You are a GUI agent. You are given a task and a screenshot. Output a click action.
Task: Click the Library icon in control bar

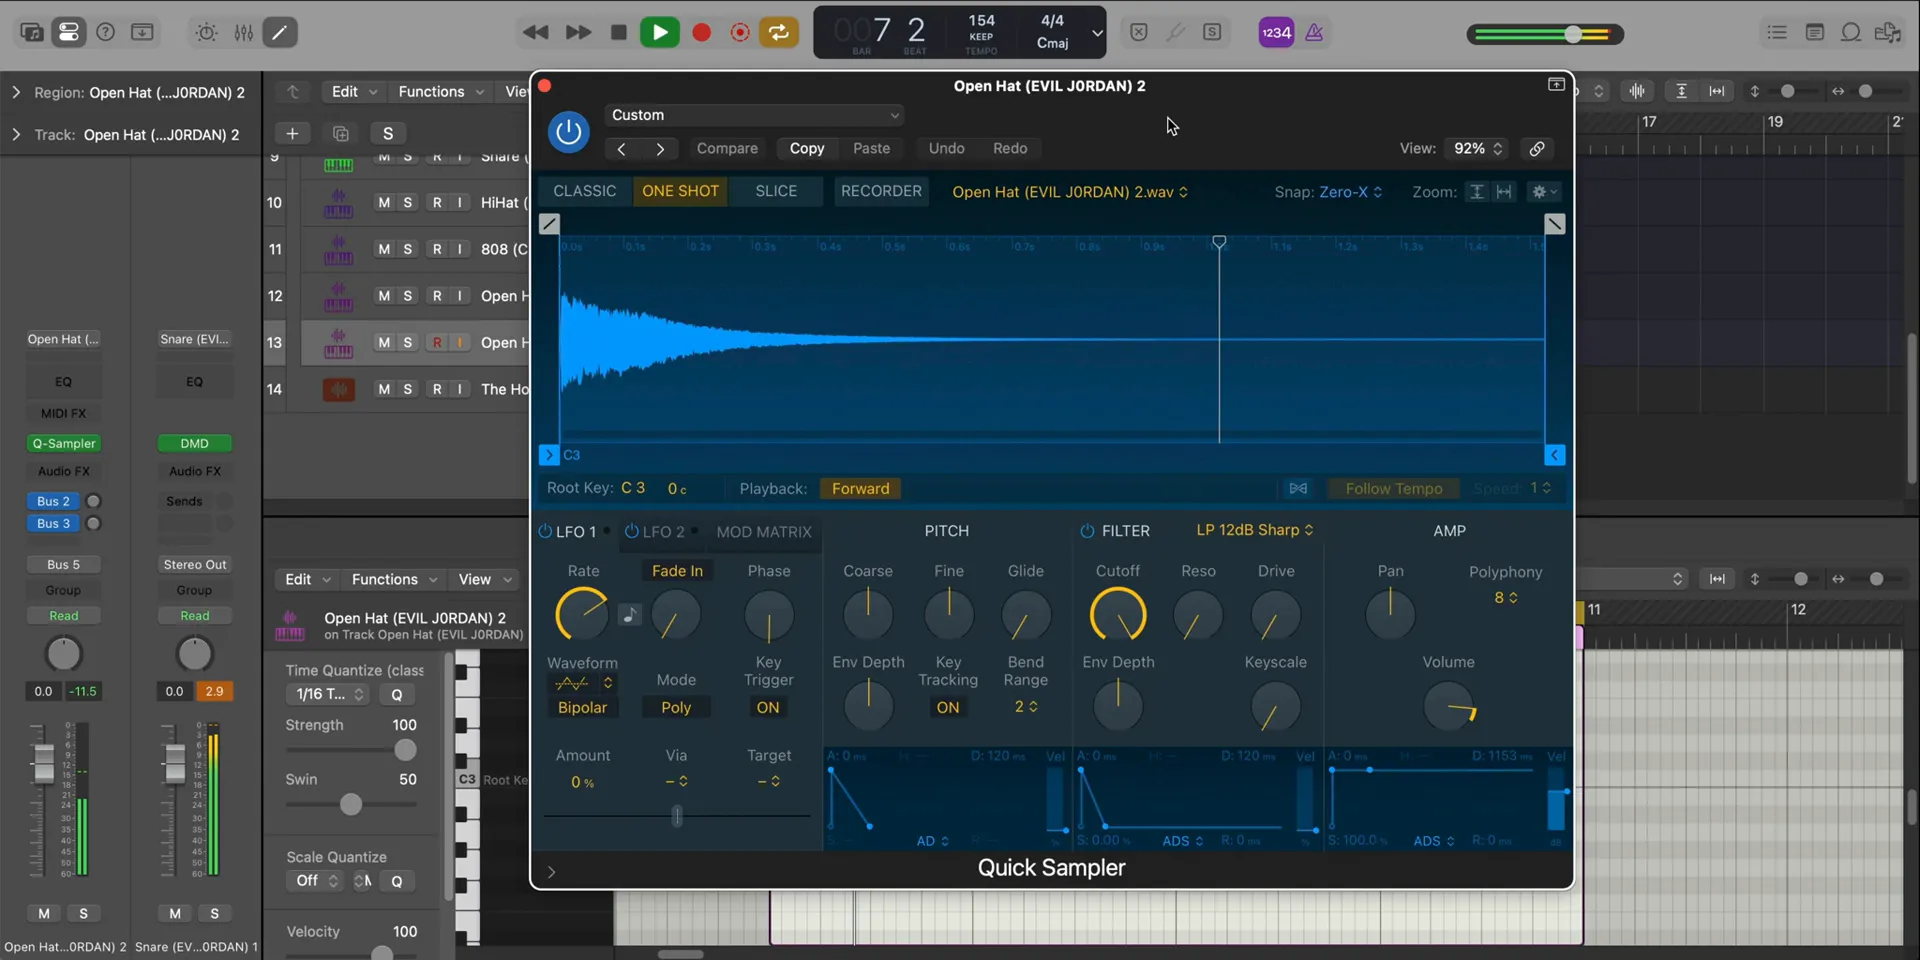31,32
